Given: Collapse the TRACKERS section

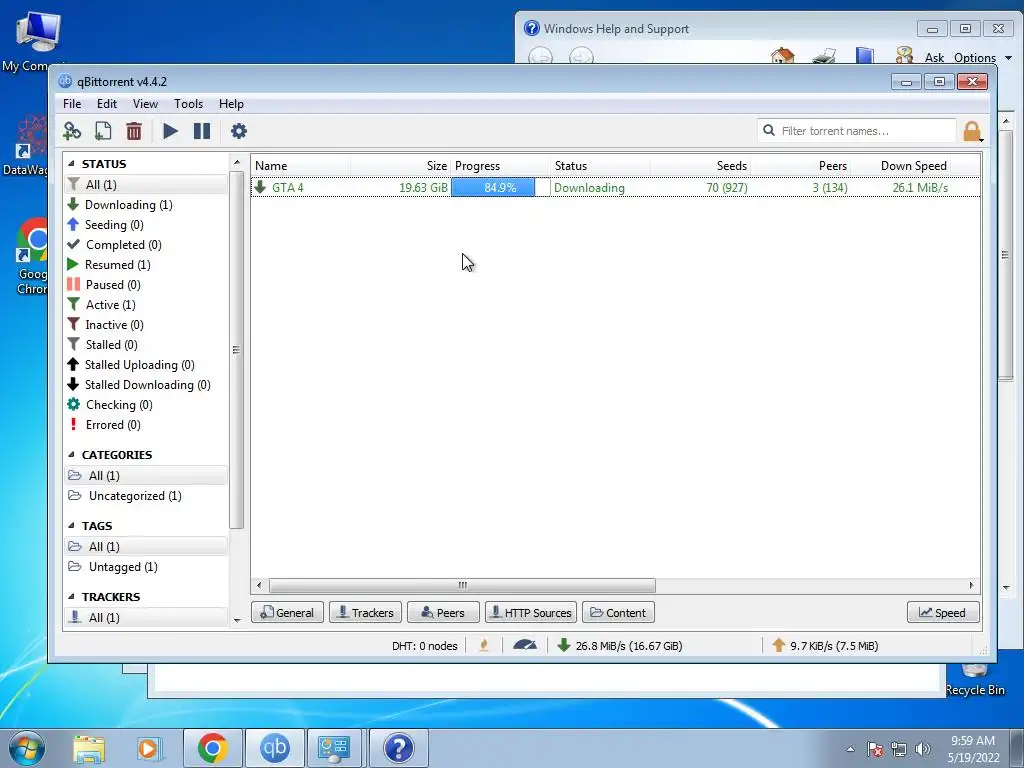Looking at the screenshot, I should coord(71,597).
